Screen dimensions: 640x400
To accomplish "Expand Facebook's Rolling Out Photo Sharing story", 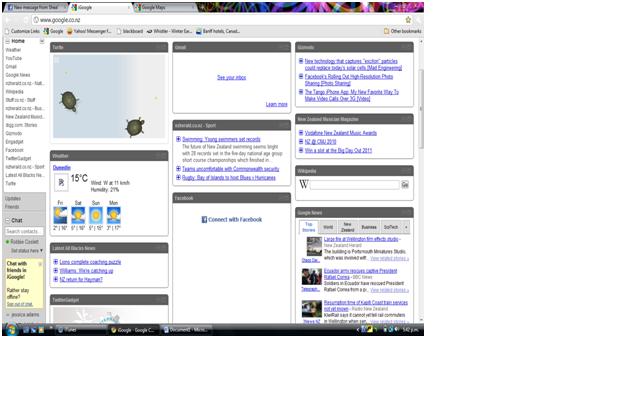I will pos(301,76).
